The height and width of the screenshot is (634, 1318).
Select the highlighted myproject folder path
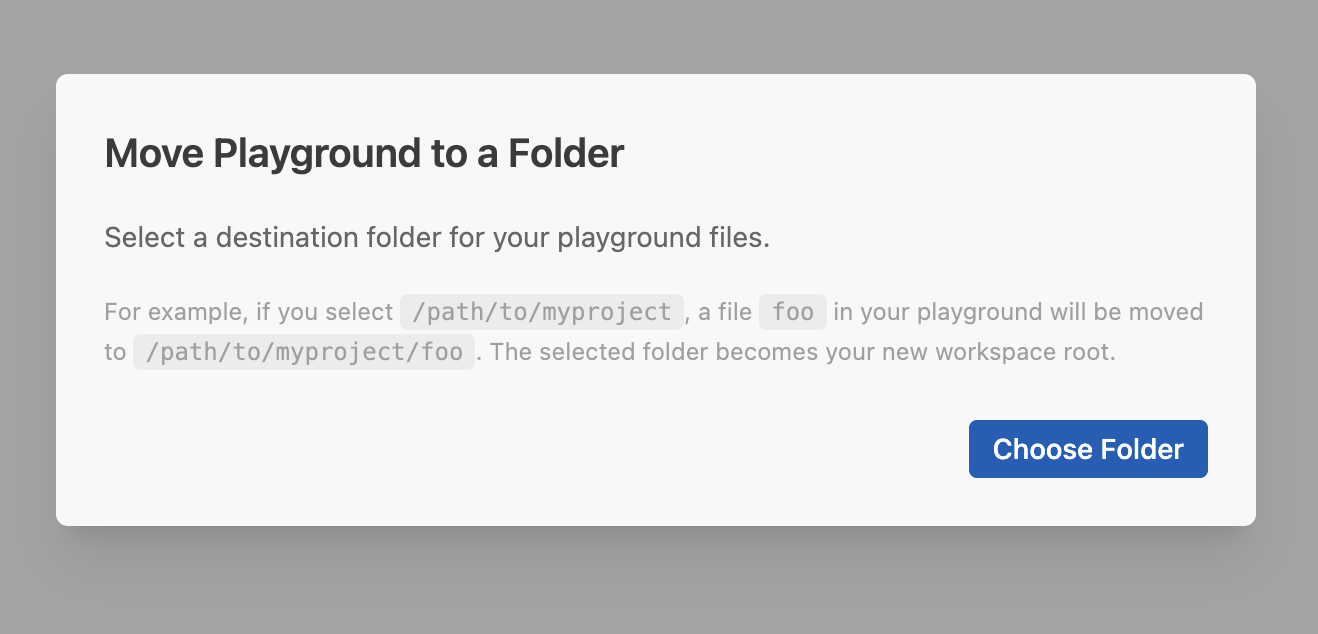pos(541,312)
